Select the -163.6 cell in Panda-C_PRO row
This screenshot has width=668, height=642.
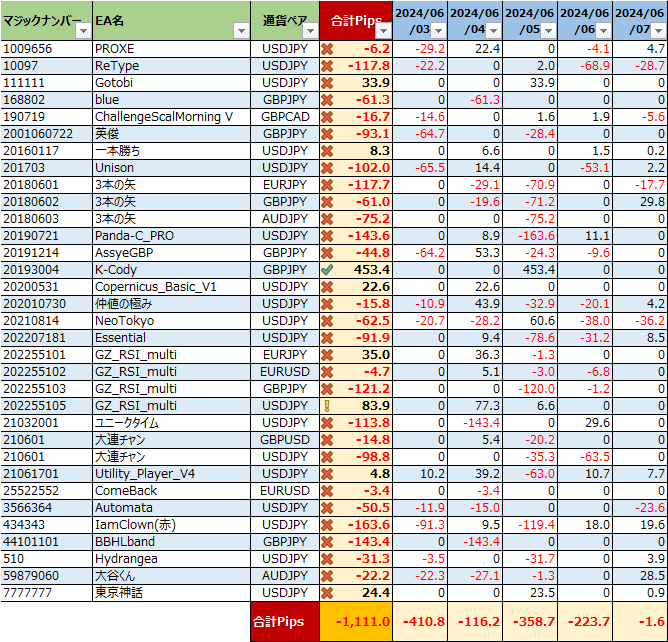(x=530, y=236)
